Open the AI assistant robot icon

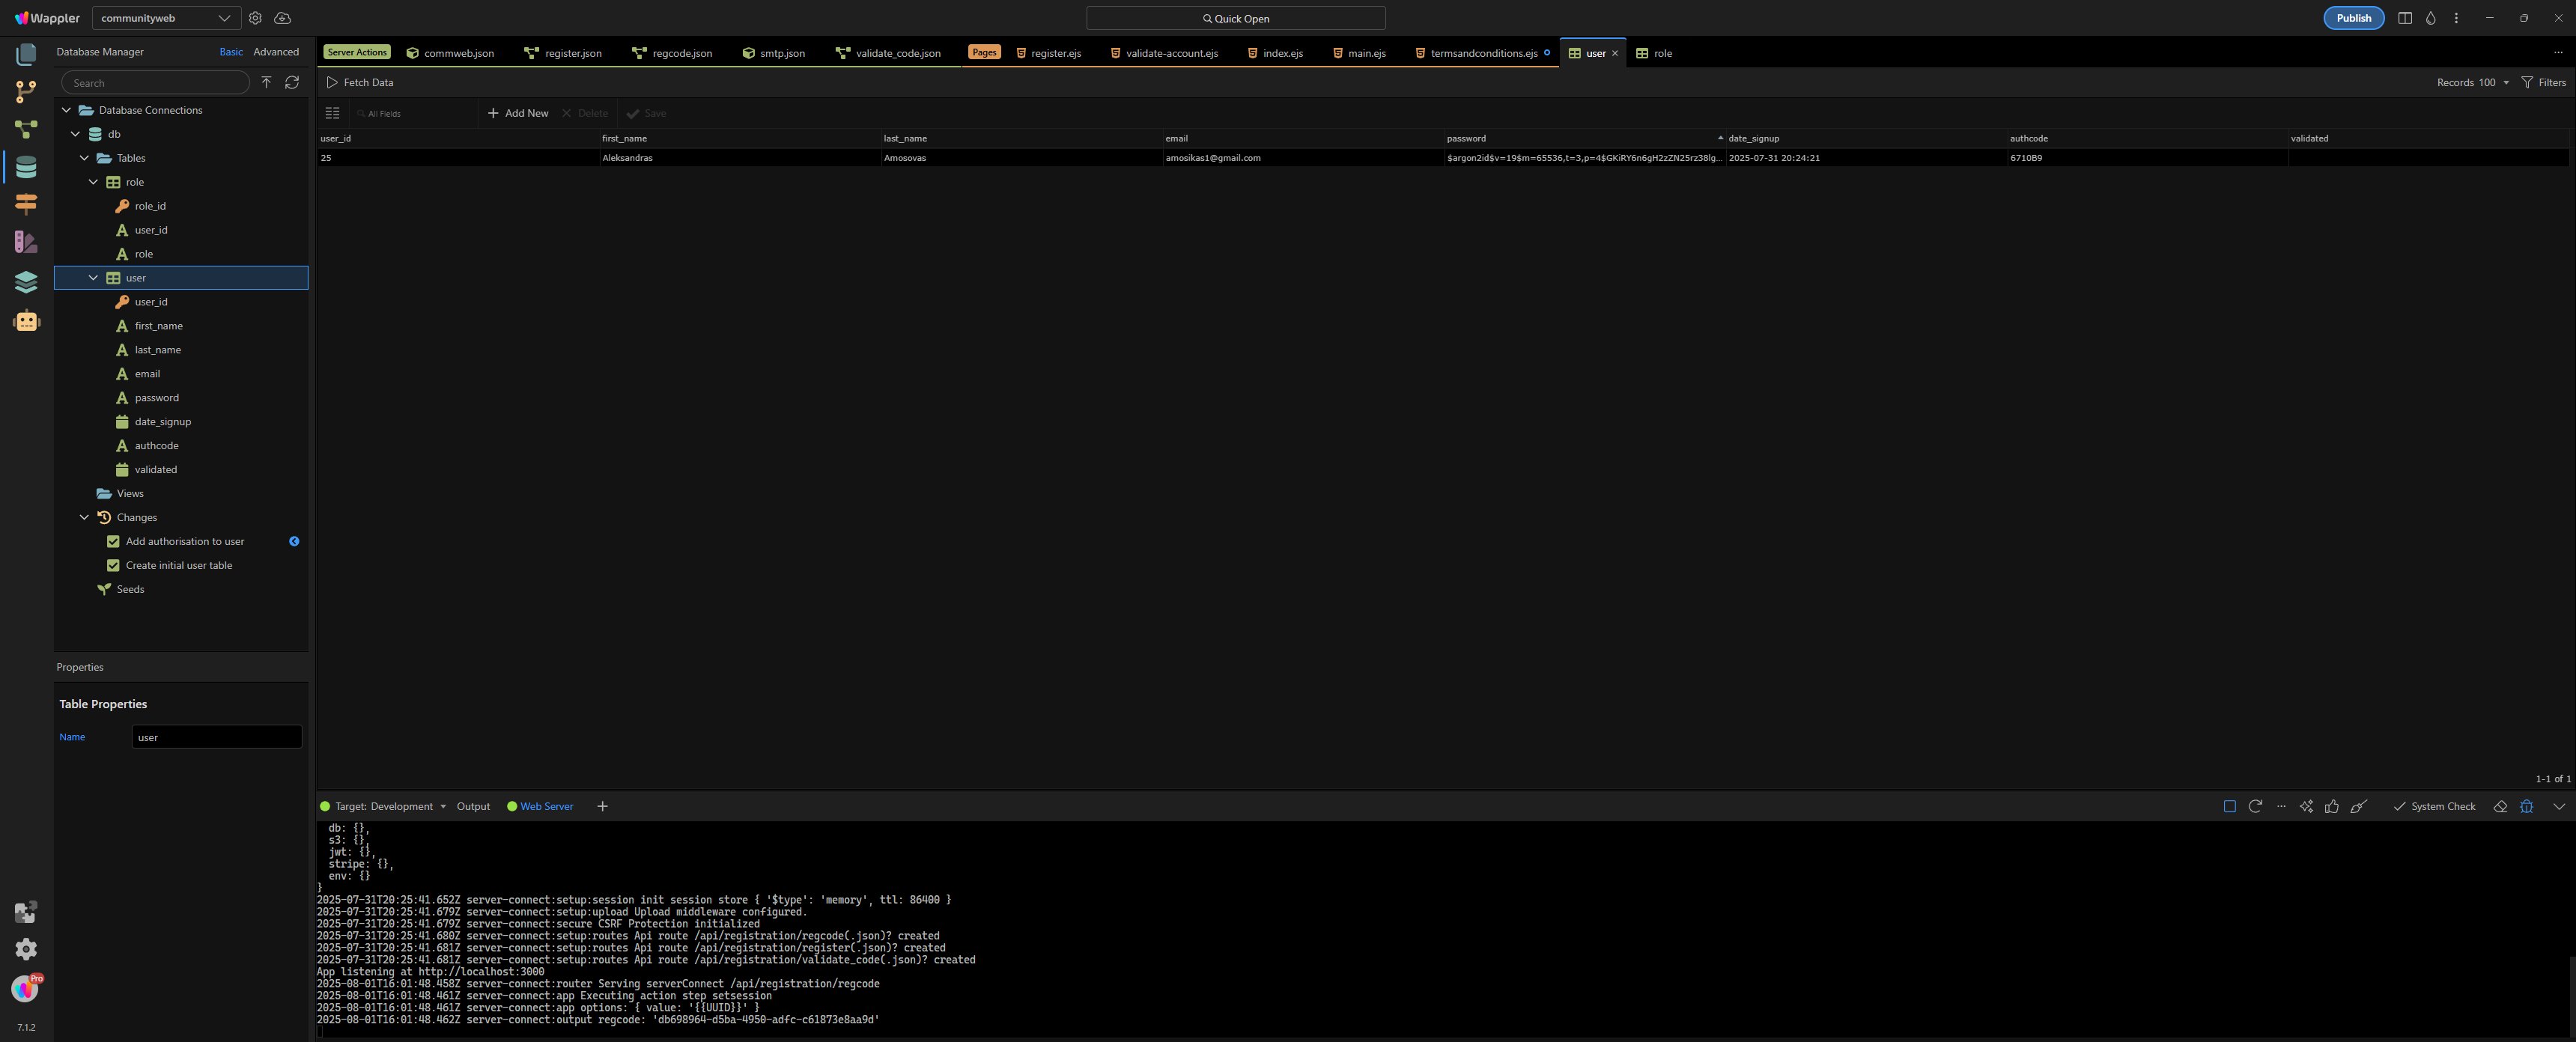pos(26,321)
